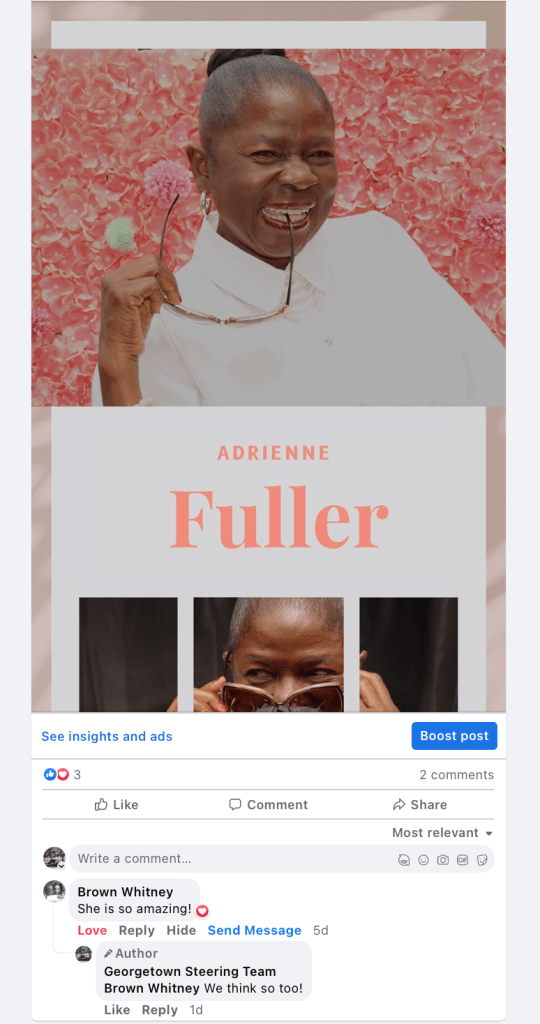This screenshot has width=540, height=1024.
Task: Click the avatar sticker icon in comment box
Action: coord(404,859)
